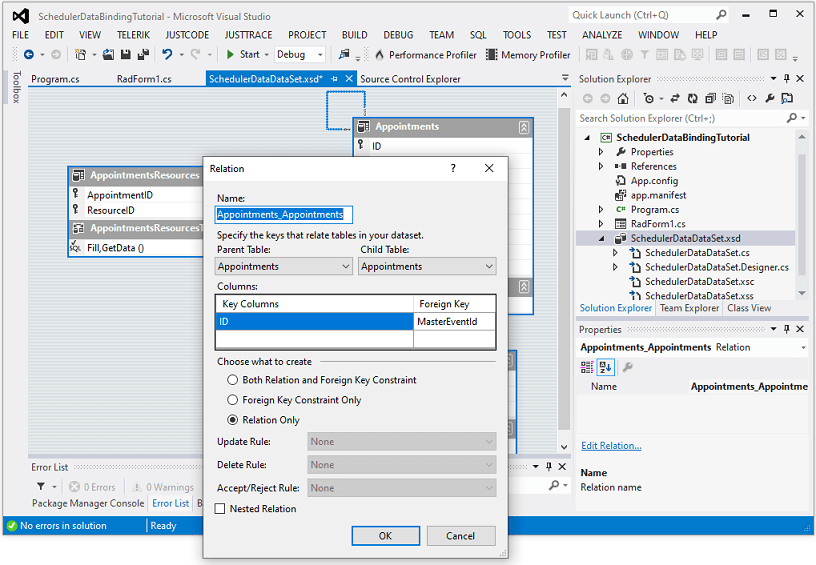
Task: Select Both Relation and Foreign Key Constraint
Action: (x=233, y=380)
